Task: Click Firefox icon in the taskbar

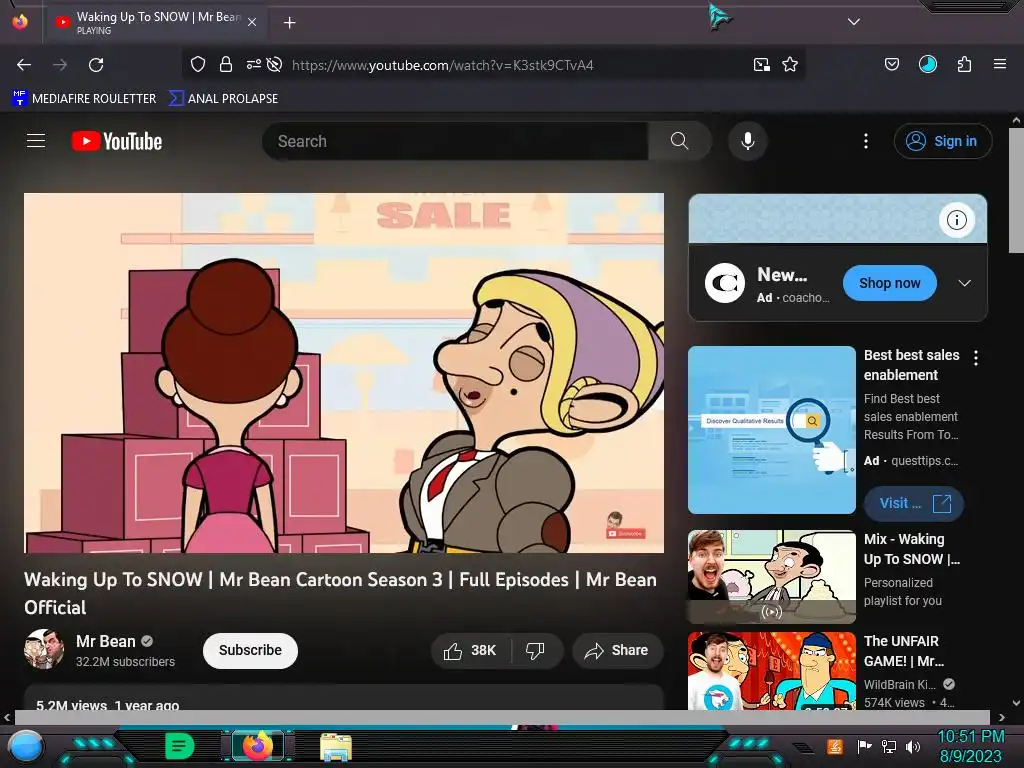Action: (257, 746)
